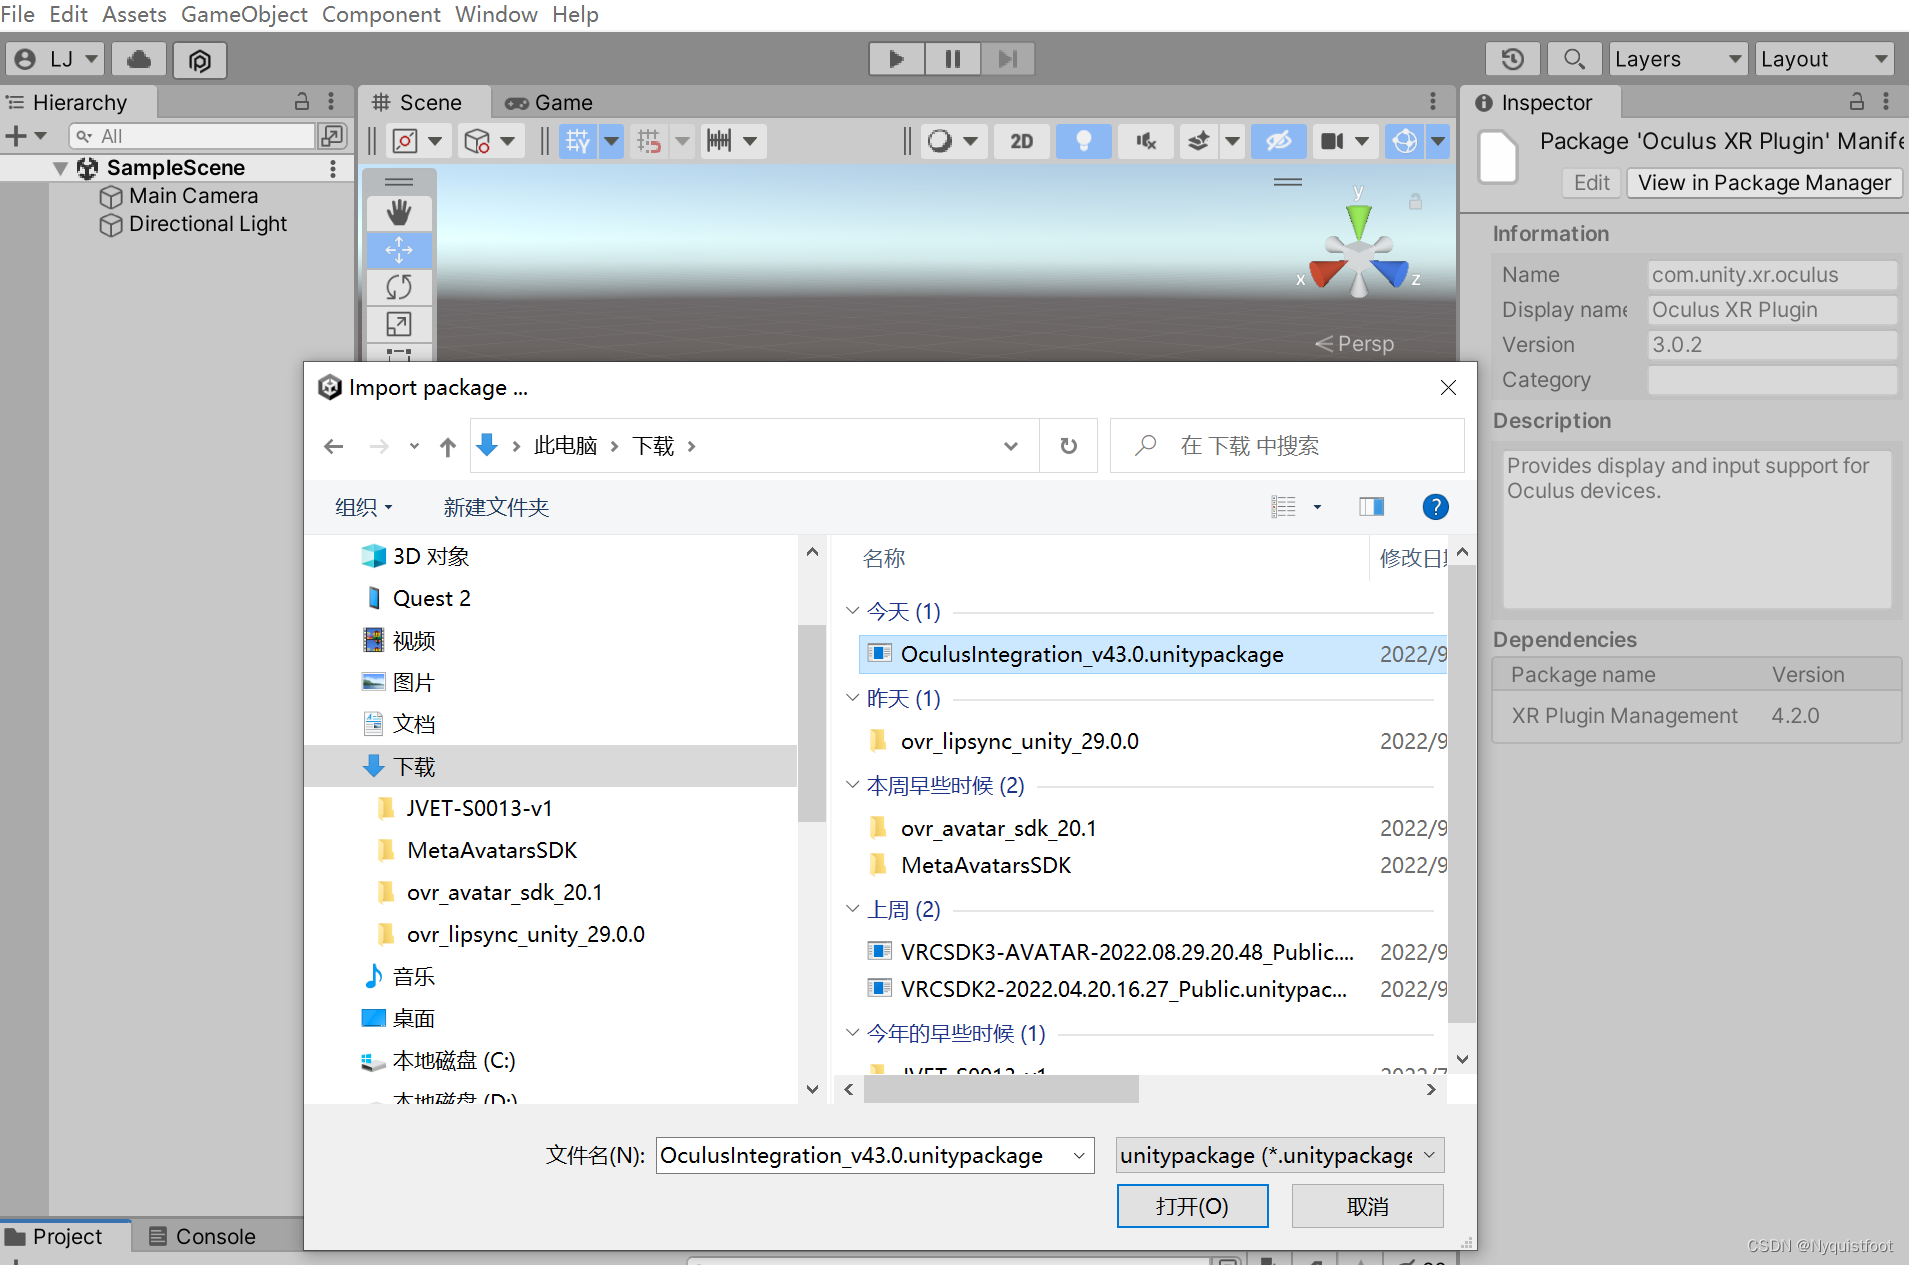The width and height of the screenshot is (1909, 1265).
Task: Open the Component menu
Action: click(x=381, y=14)
